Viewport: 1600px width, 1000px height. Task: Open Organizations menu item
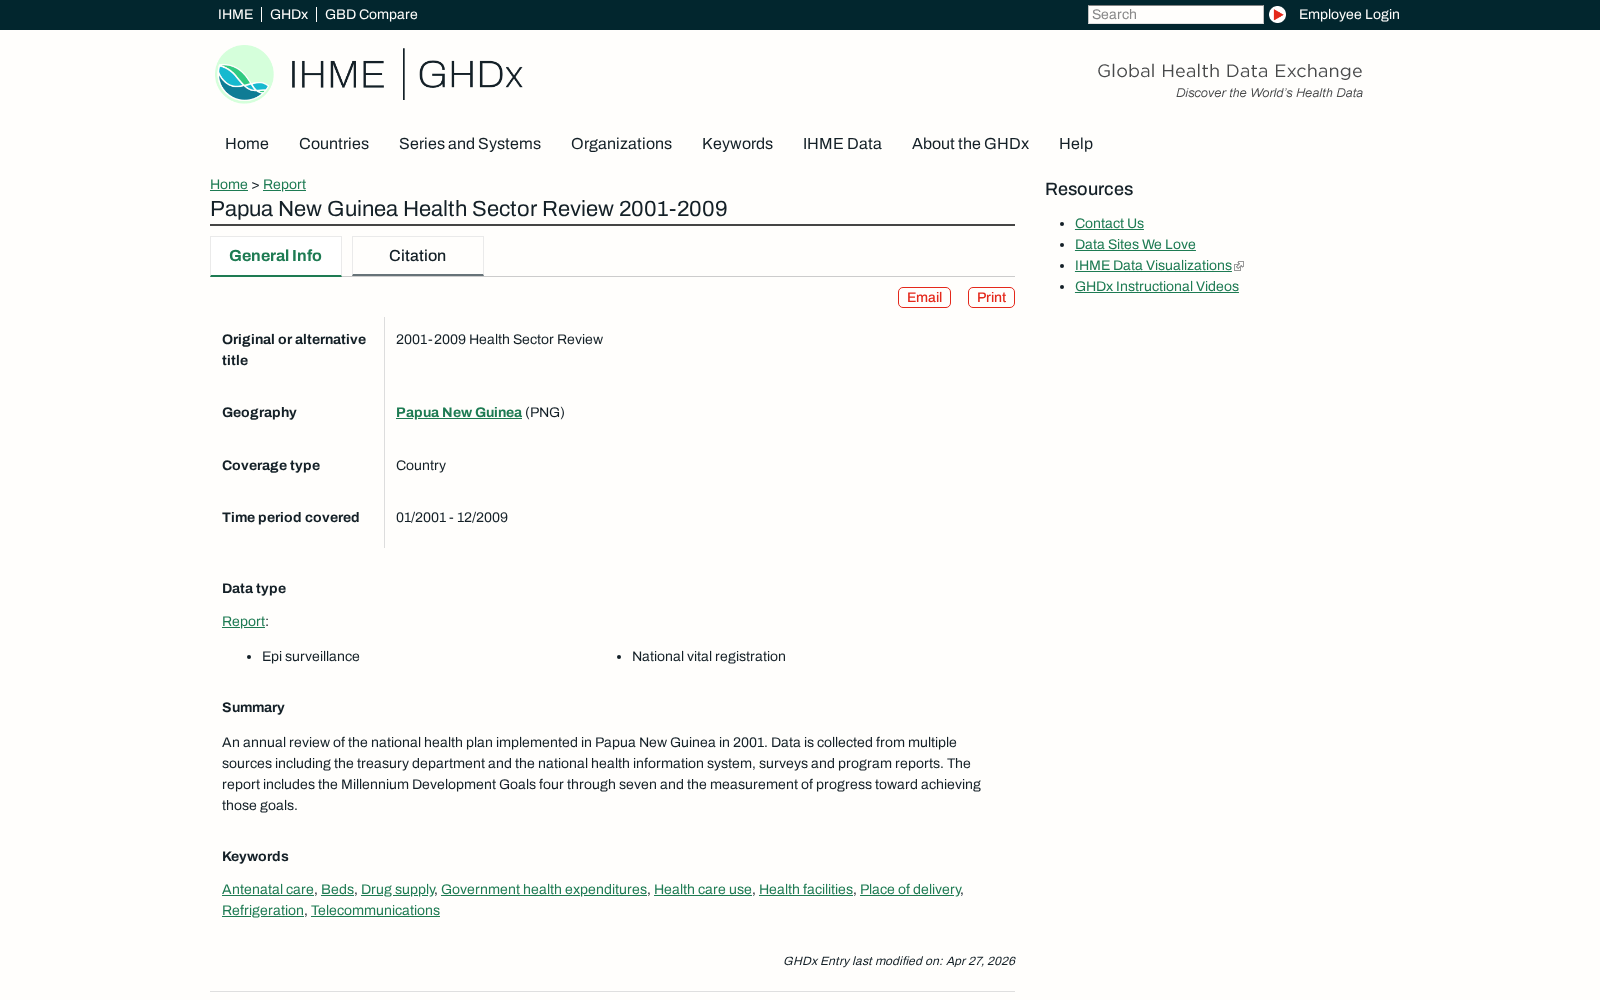tap(621, 144)
